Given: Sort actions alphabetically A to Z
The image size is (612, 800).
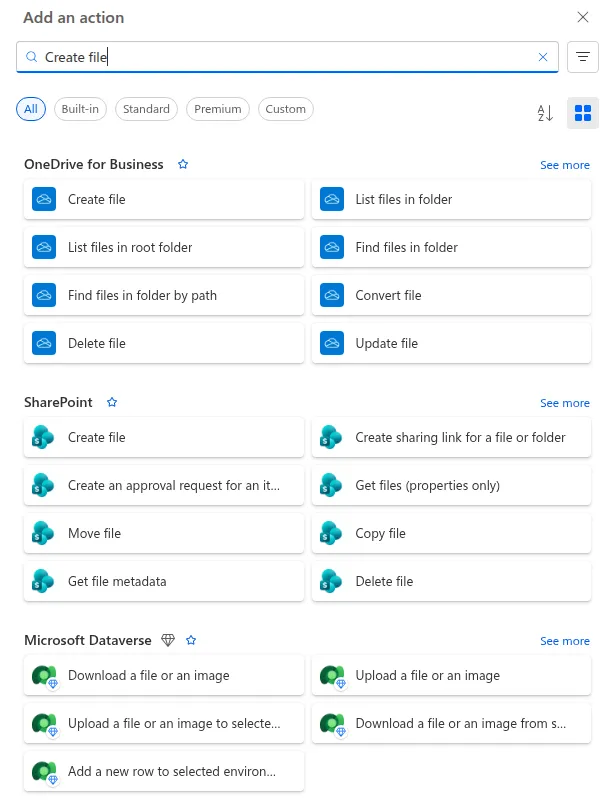Looking at the screenshot, I should (545, 113).
